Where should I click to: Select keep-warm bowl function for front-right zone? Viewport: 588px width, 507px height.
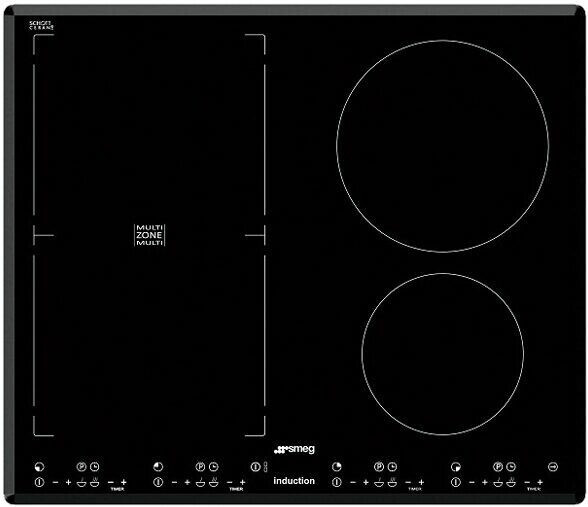click(x=511, y=483)
